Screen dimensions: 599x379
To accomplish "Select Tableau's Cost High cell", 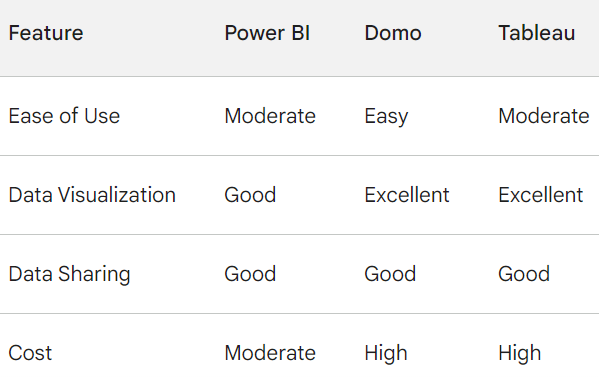I will (520, 353).
